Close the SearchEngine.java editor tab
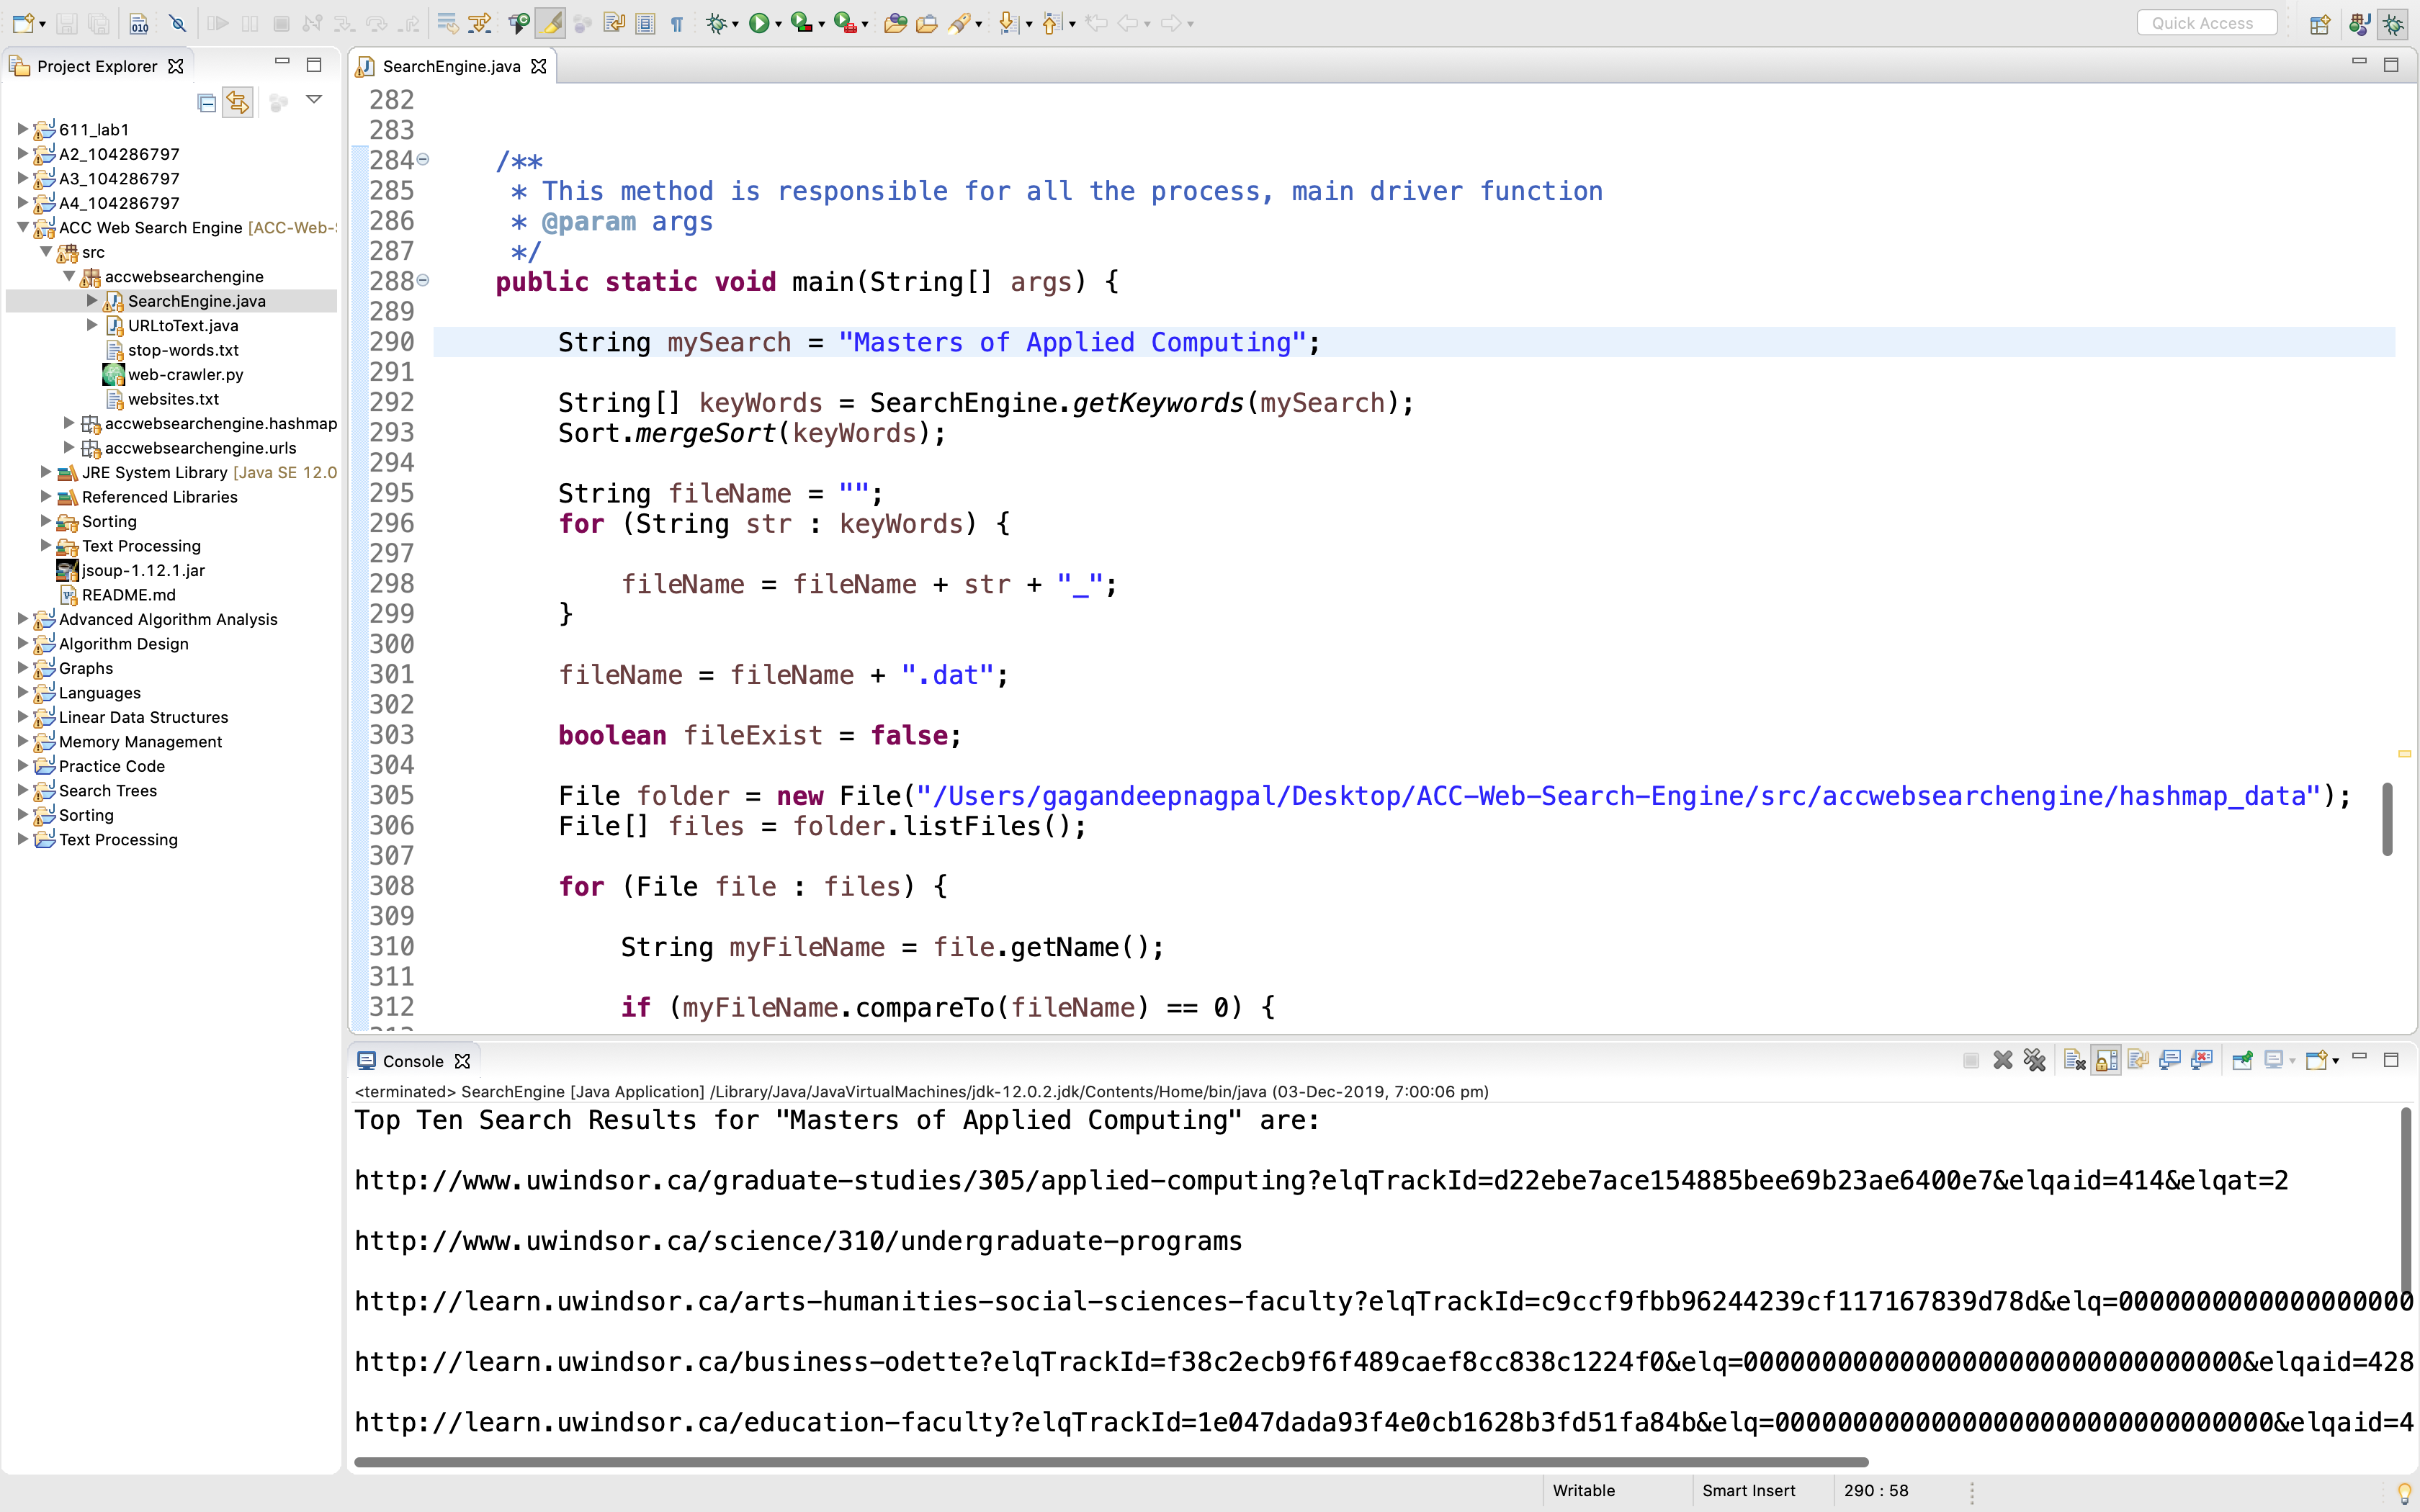 pos(538,66)
